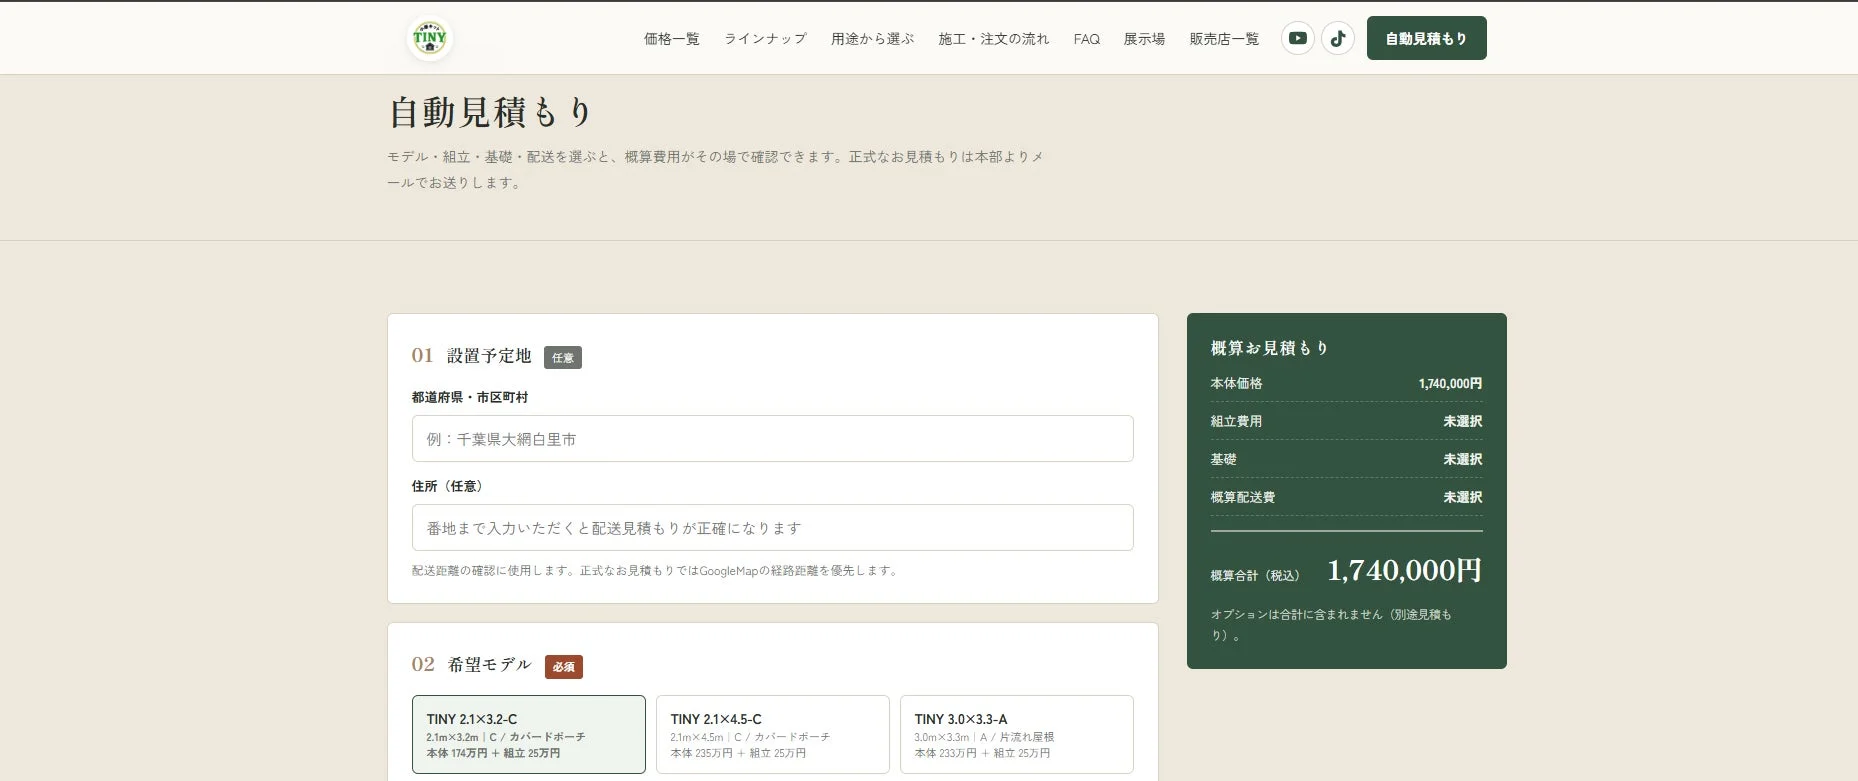Screen dimensions: 1858x781
Task: Open the FAQ menu item
Action: [x=1086, y=39]
